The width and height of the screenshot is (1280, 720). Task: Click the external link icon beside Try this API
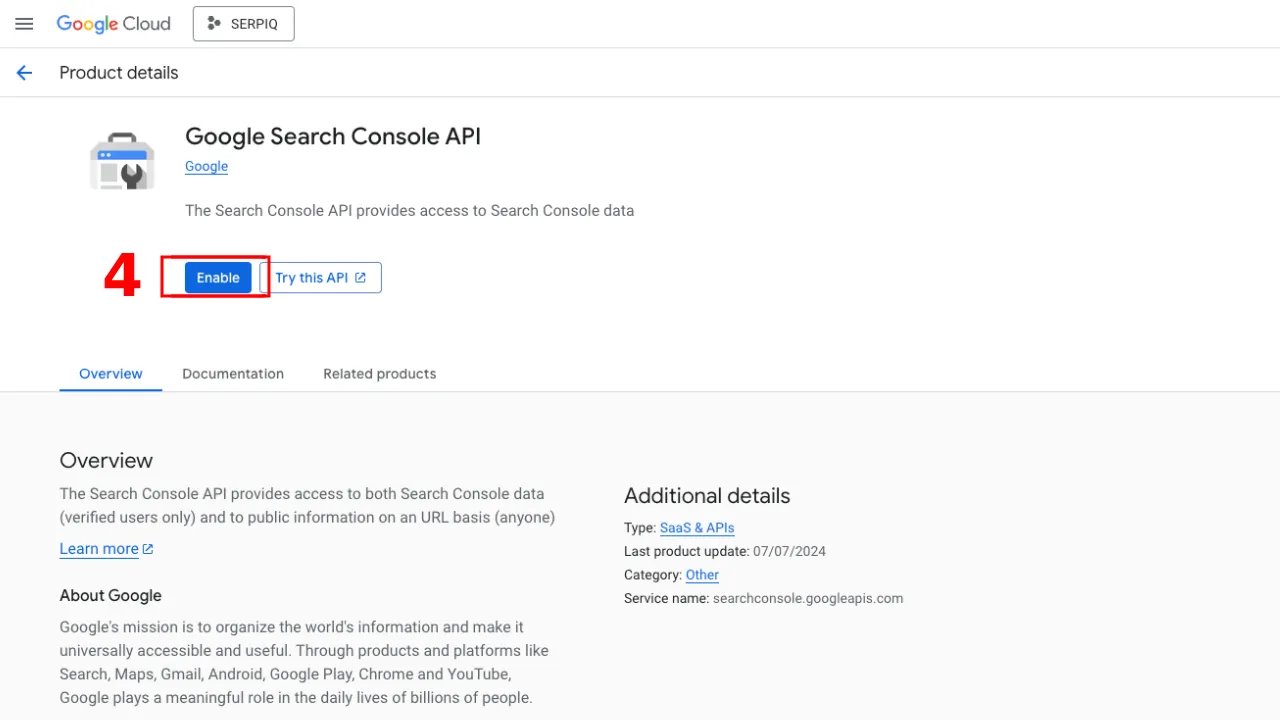[x=361, y=278]
